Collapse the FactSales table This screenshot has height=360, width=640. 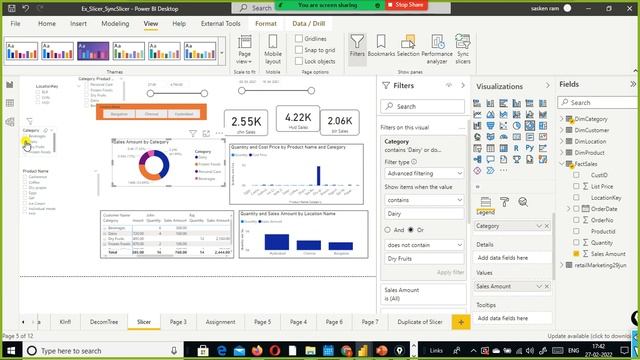(x=562, y=164)
